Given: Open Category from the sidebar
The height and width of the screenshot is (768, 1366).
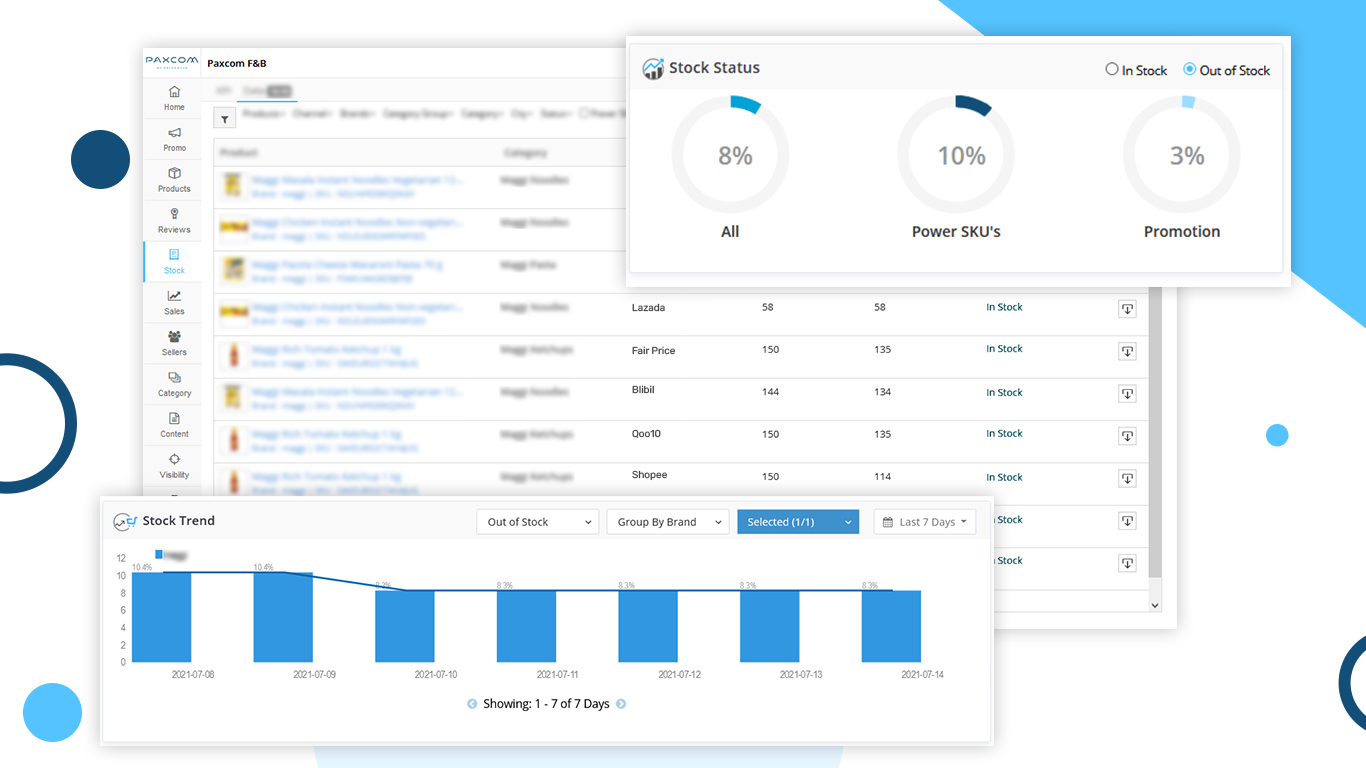Looking at the screenshot, I should pyautogui.click(x=174, y=385).
